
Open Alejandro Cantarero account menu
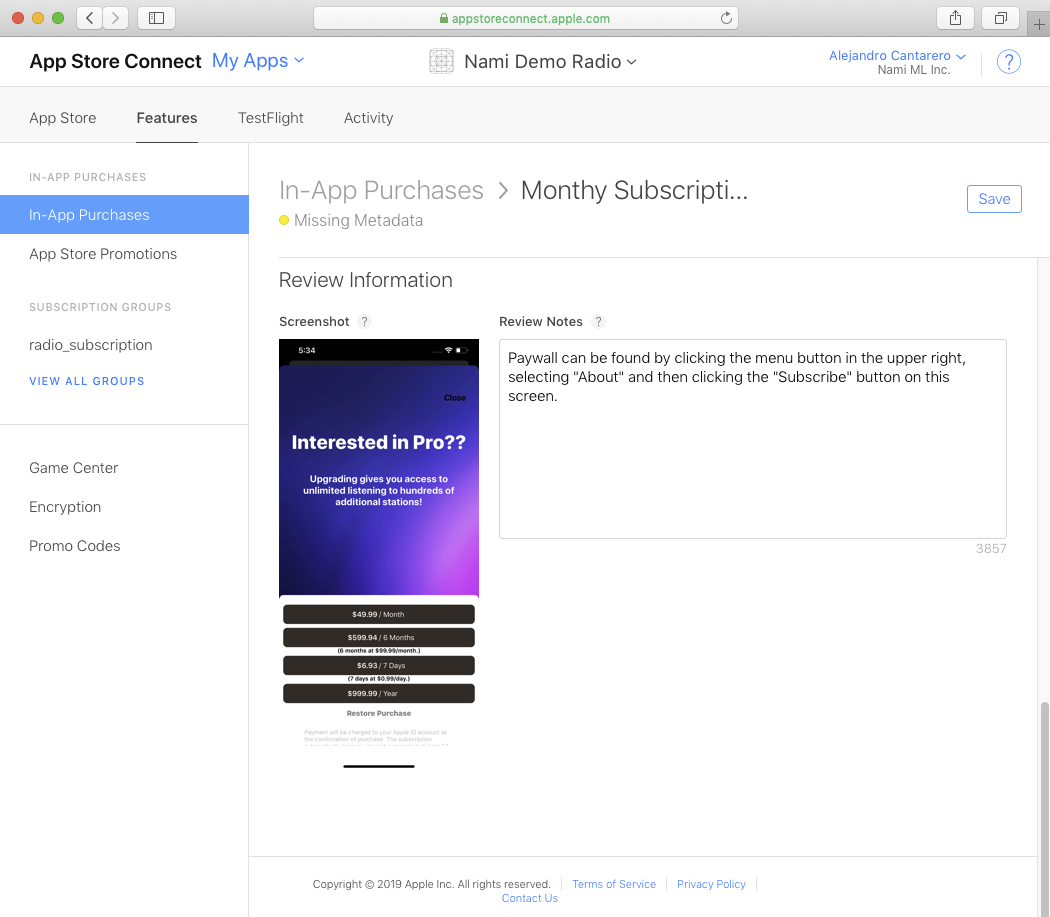897,56
